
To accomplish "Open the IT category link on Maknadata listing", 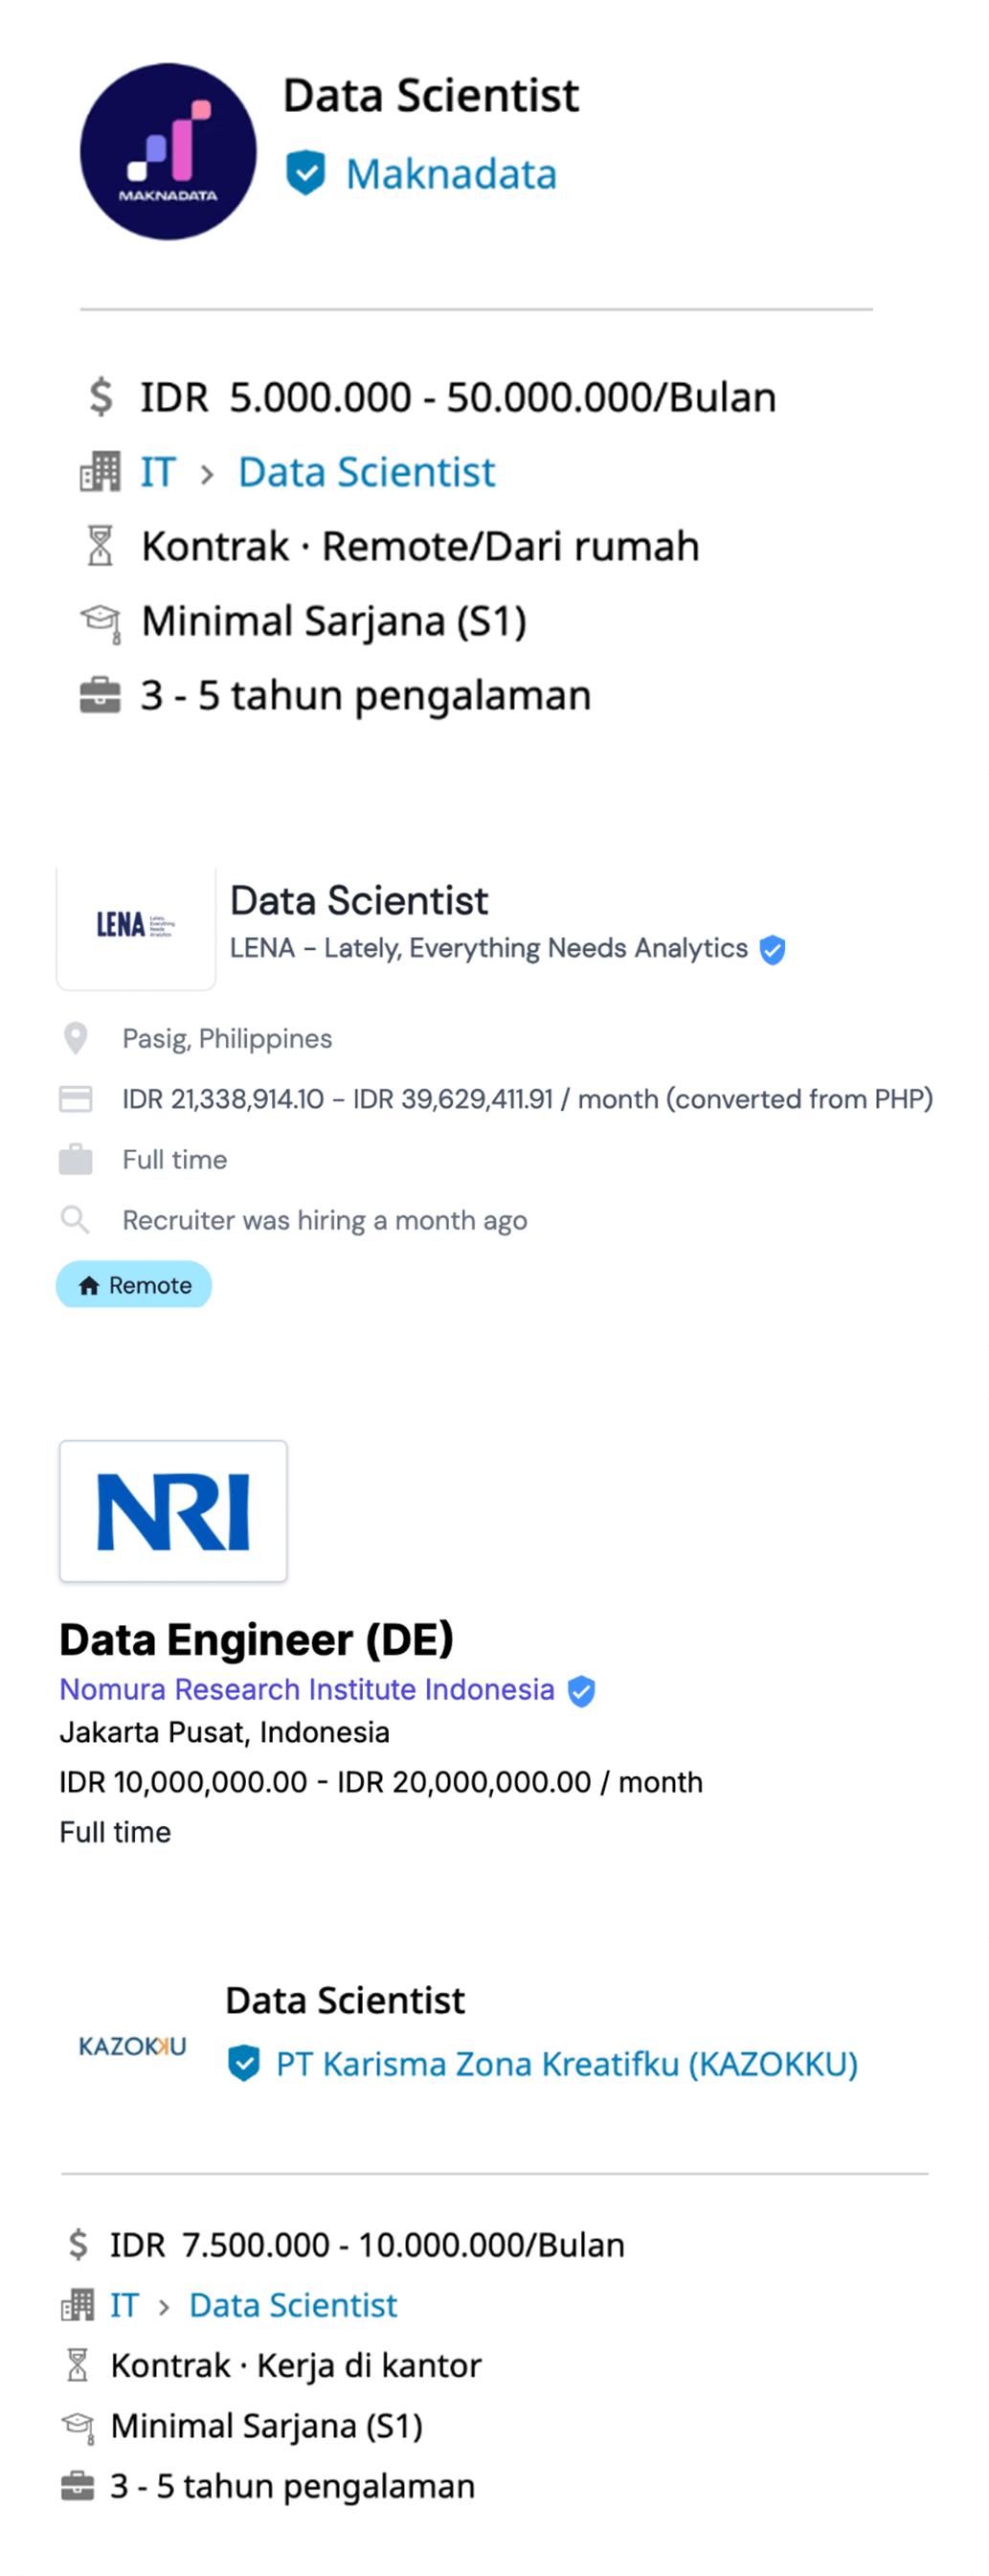I will click(157, 470).
